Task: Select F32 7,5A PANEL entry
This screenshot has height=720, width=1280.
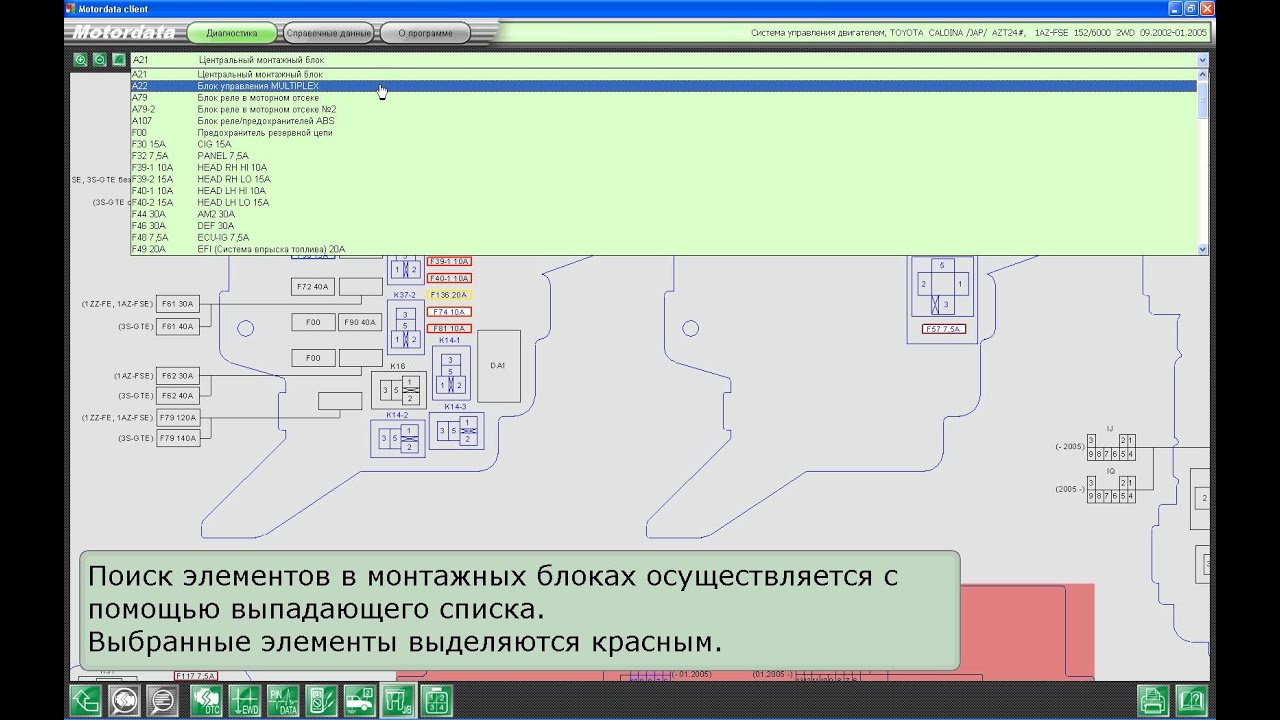Action: click(663, 156)
